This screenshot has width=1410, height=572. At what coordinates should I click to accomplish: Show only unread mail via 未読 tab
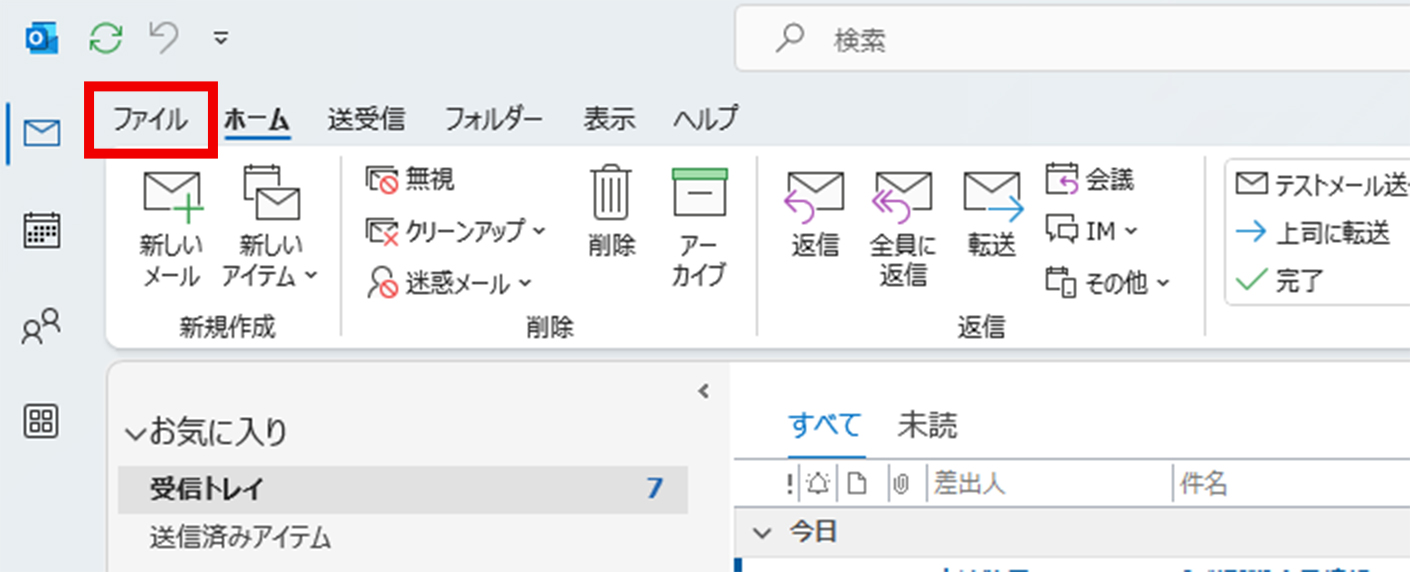(926, 426)
